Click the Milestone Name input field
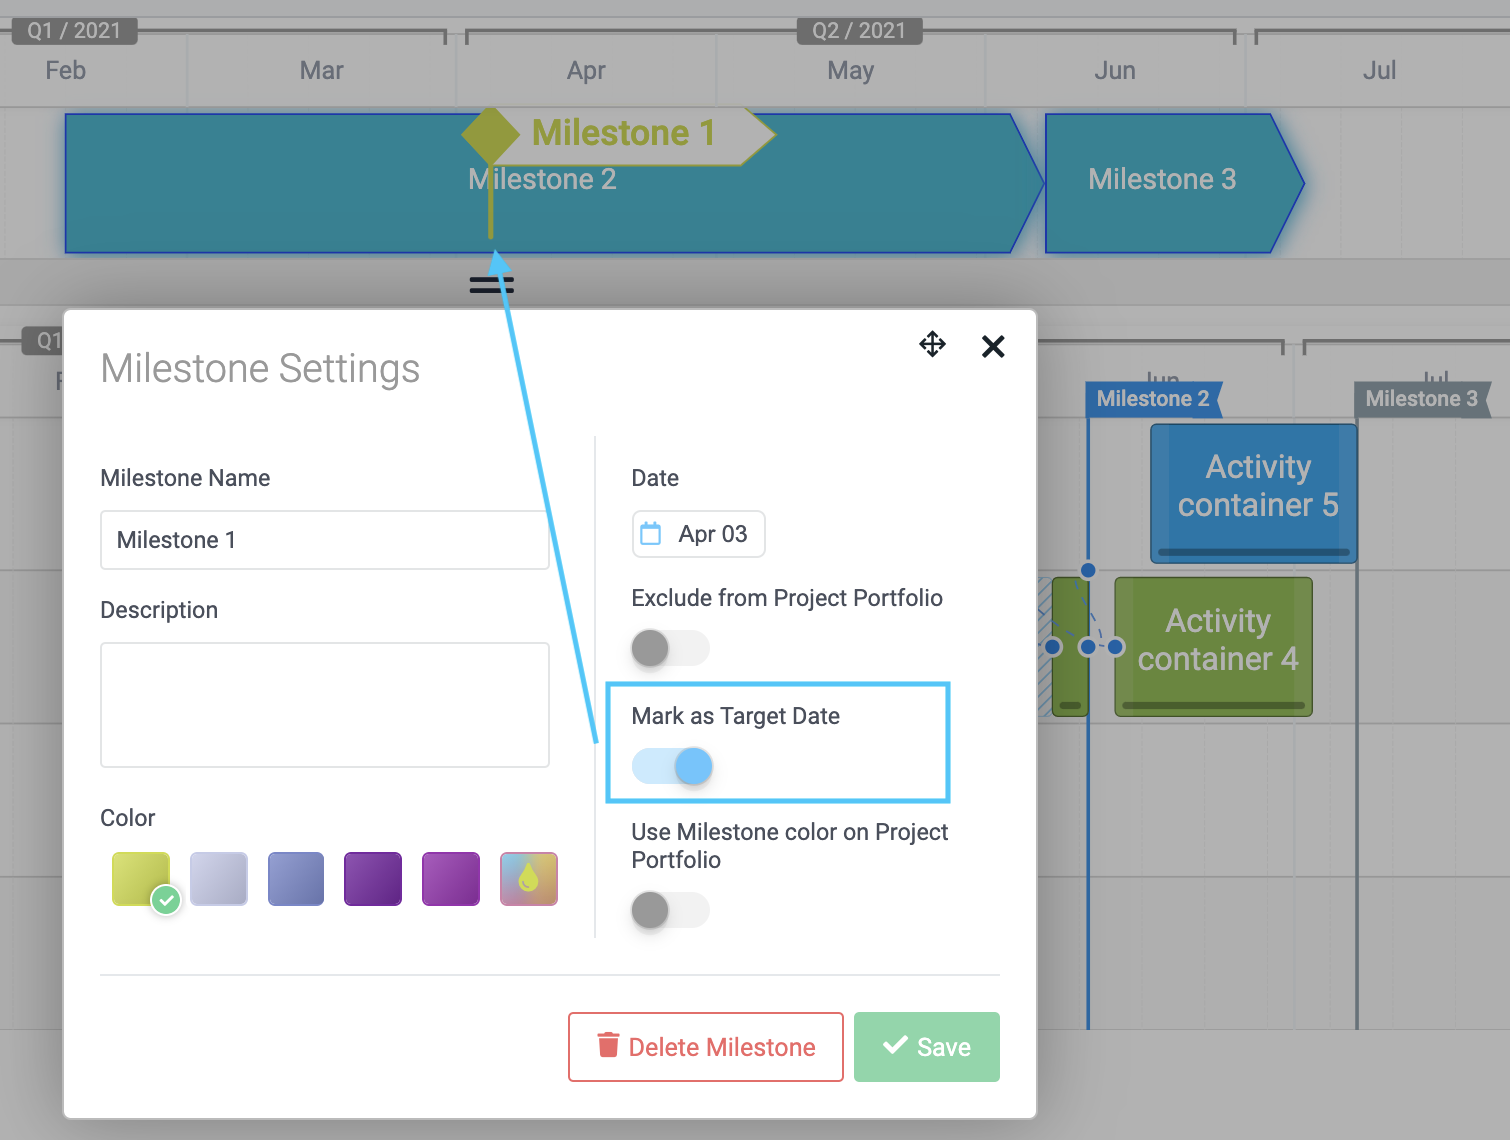1510x1140 pixels. (x=325, y=540)
